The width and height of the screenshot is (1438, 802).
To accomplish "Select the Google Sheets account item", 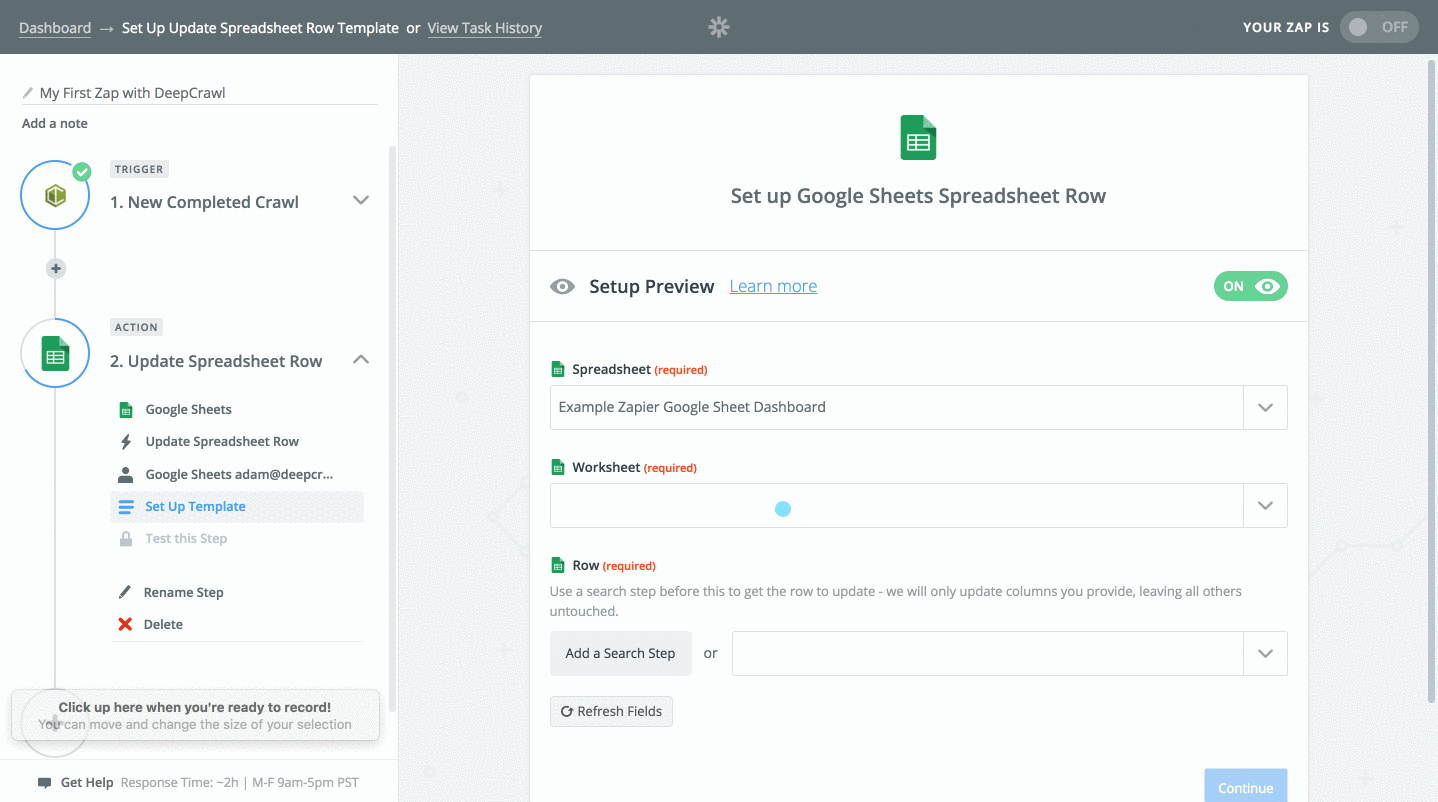I will click(x=238, y=474).
